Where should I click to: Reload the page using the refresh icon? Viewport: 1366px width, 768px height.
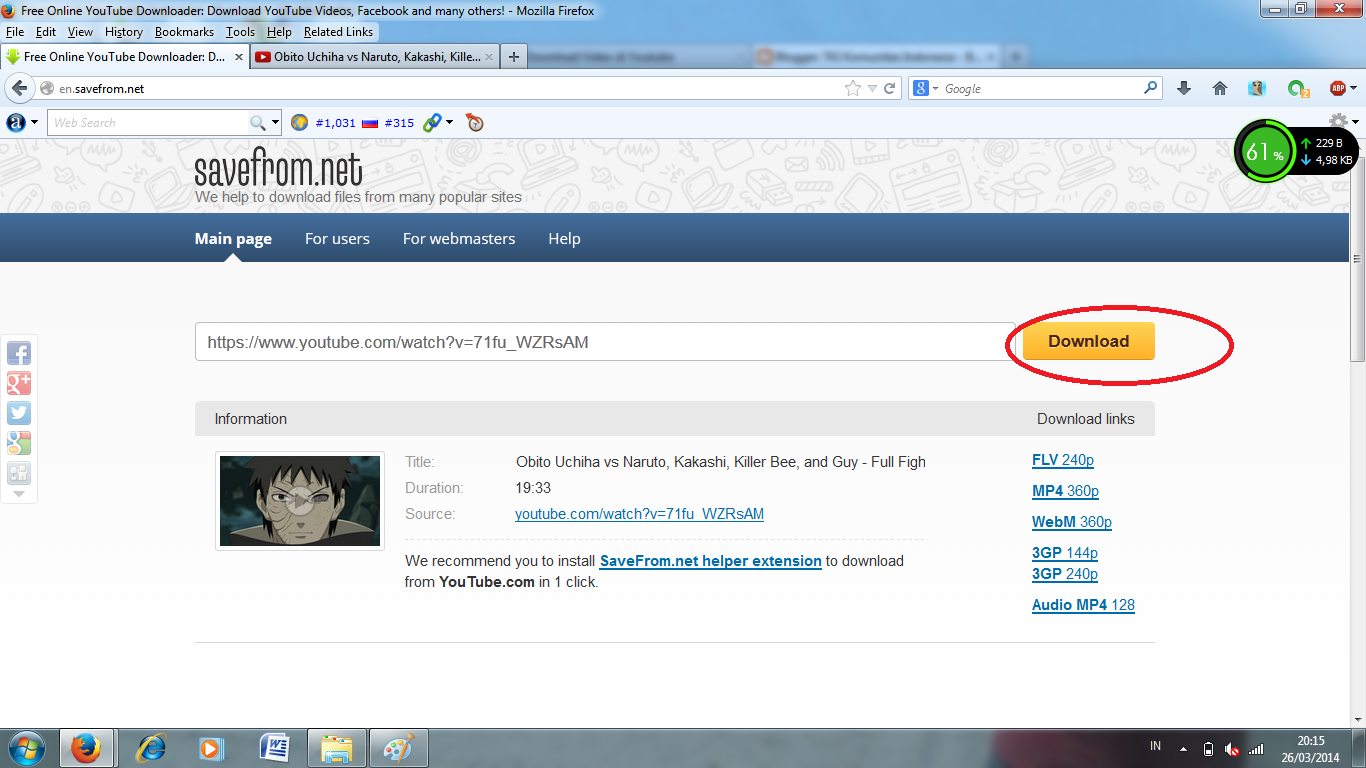click(889, 88)
